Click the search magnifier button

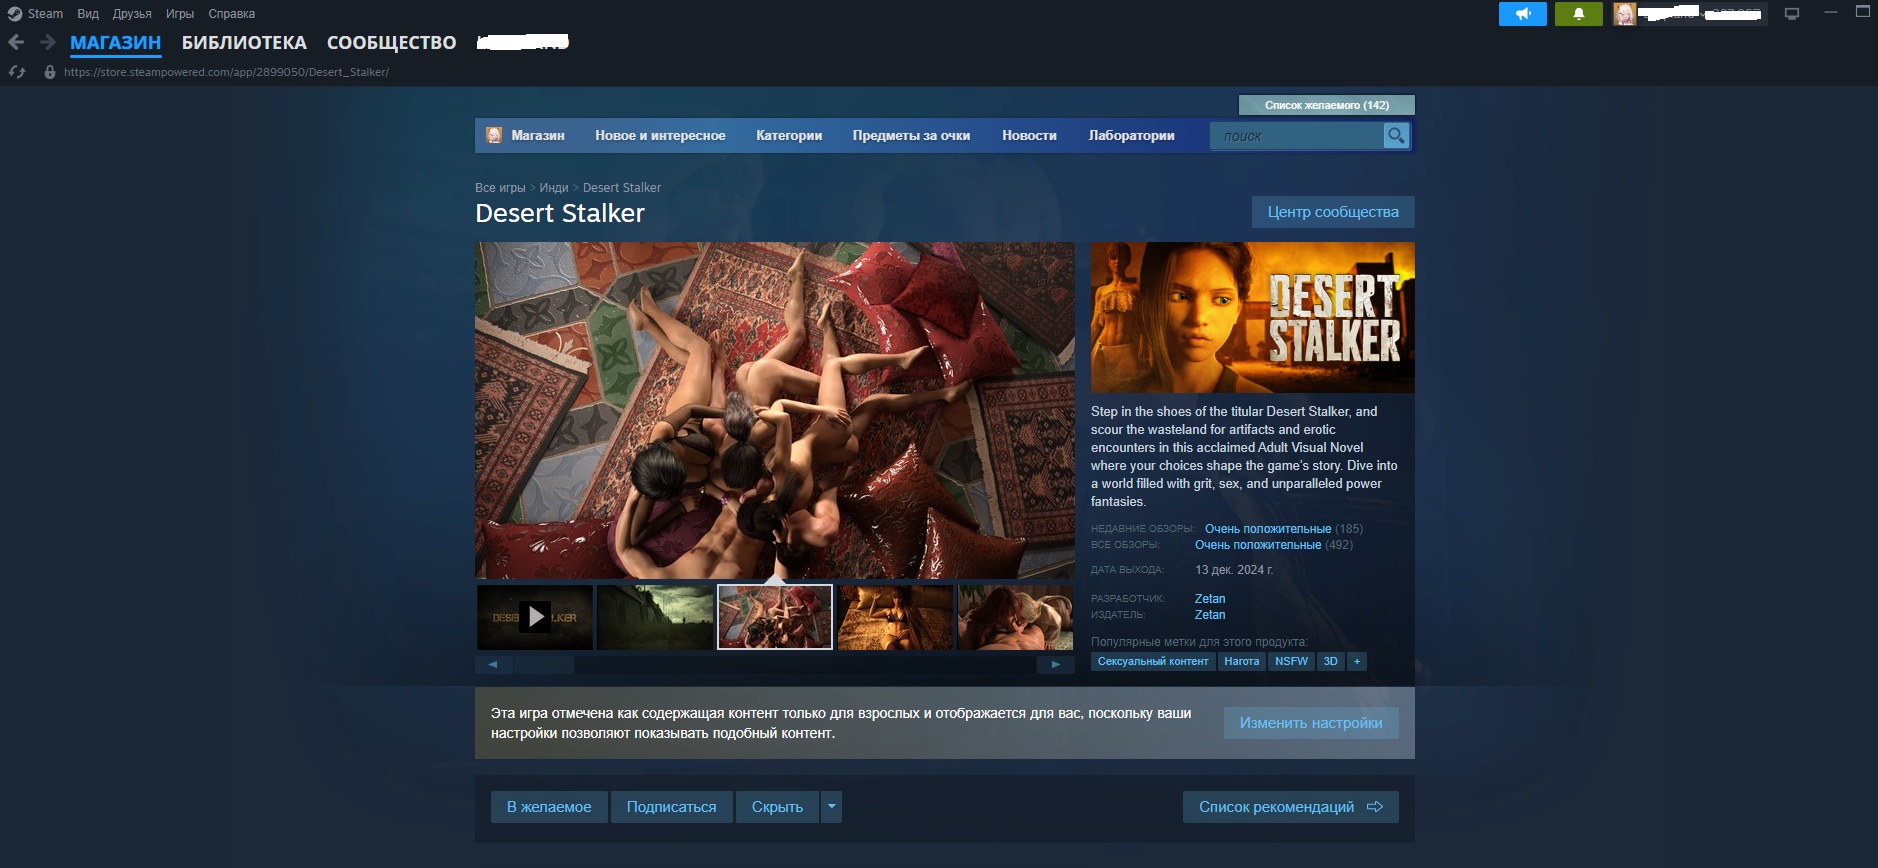pos(1396,135)
